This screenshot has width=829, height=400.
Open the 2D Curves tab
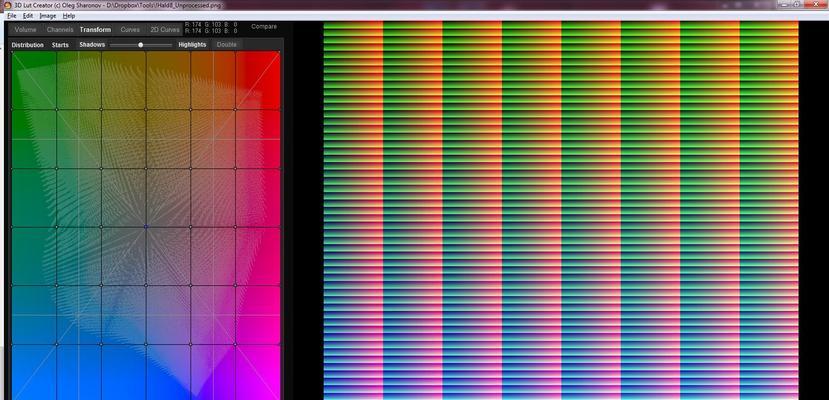pos(165,30)
